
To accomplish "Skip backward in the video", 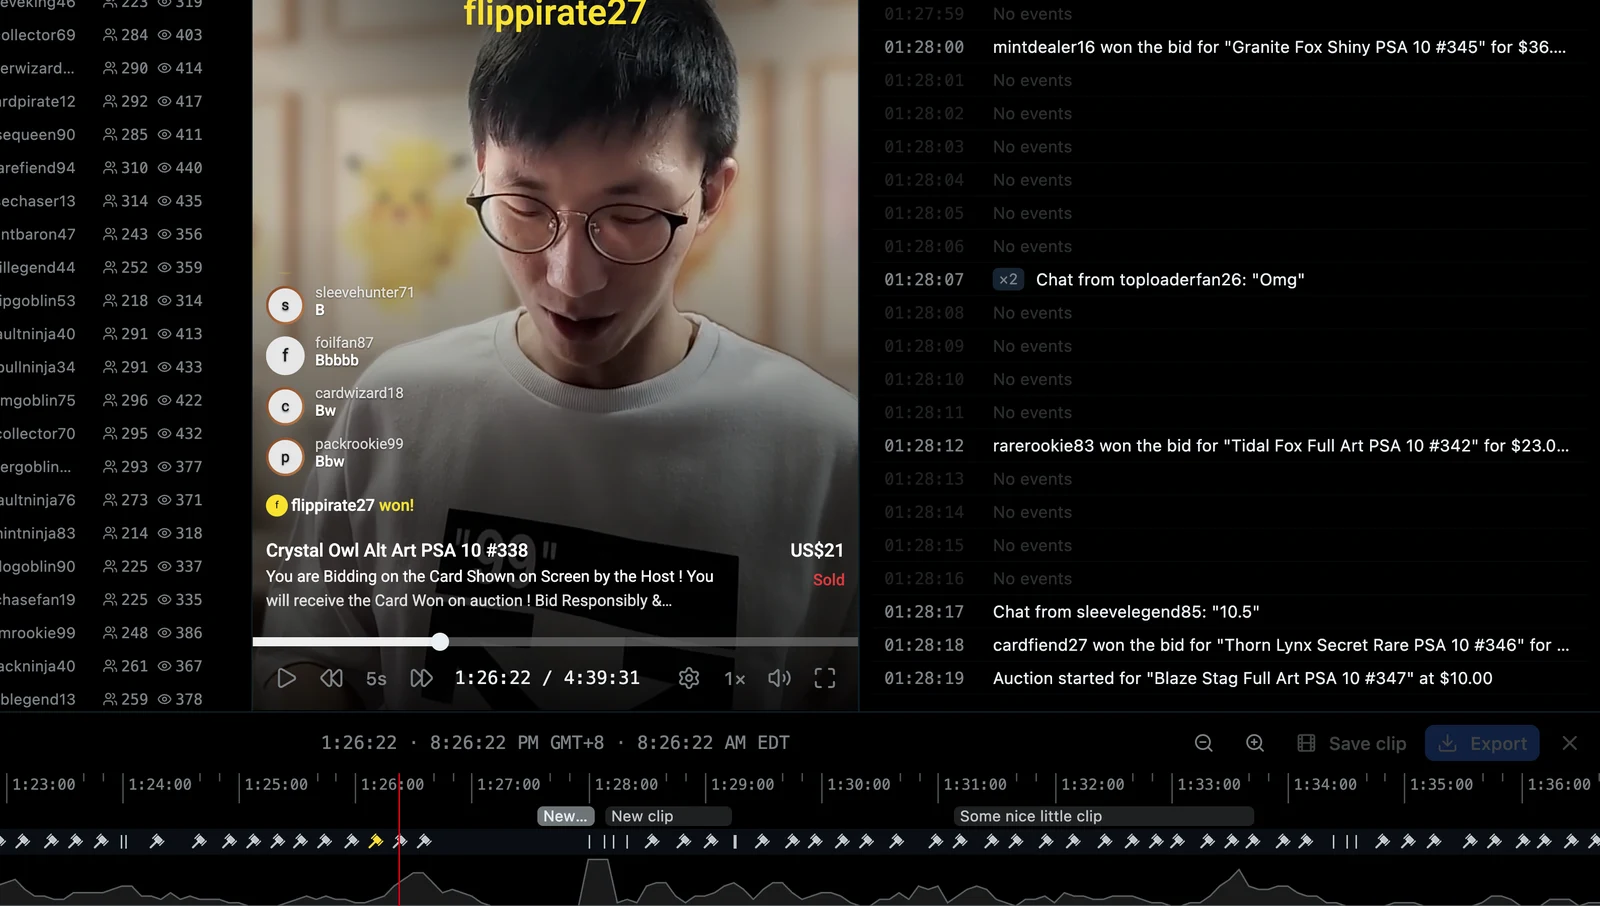I will [x=331, y=678].
